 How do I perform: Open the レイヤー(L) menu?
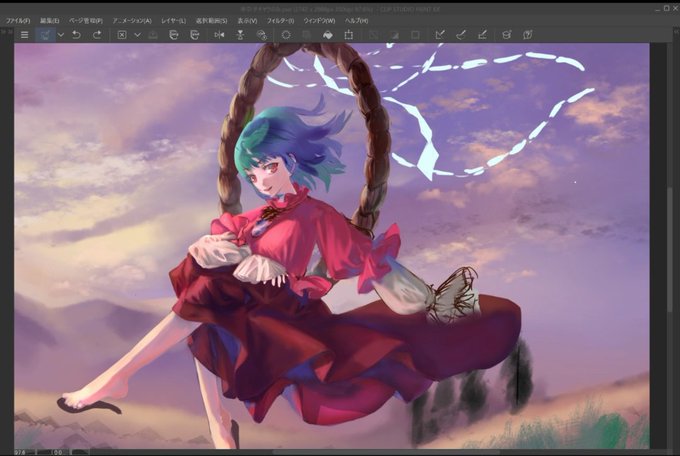tap(173, 21)
